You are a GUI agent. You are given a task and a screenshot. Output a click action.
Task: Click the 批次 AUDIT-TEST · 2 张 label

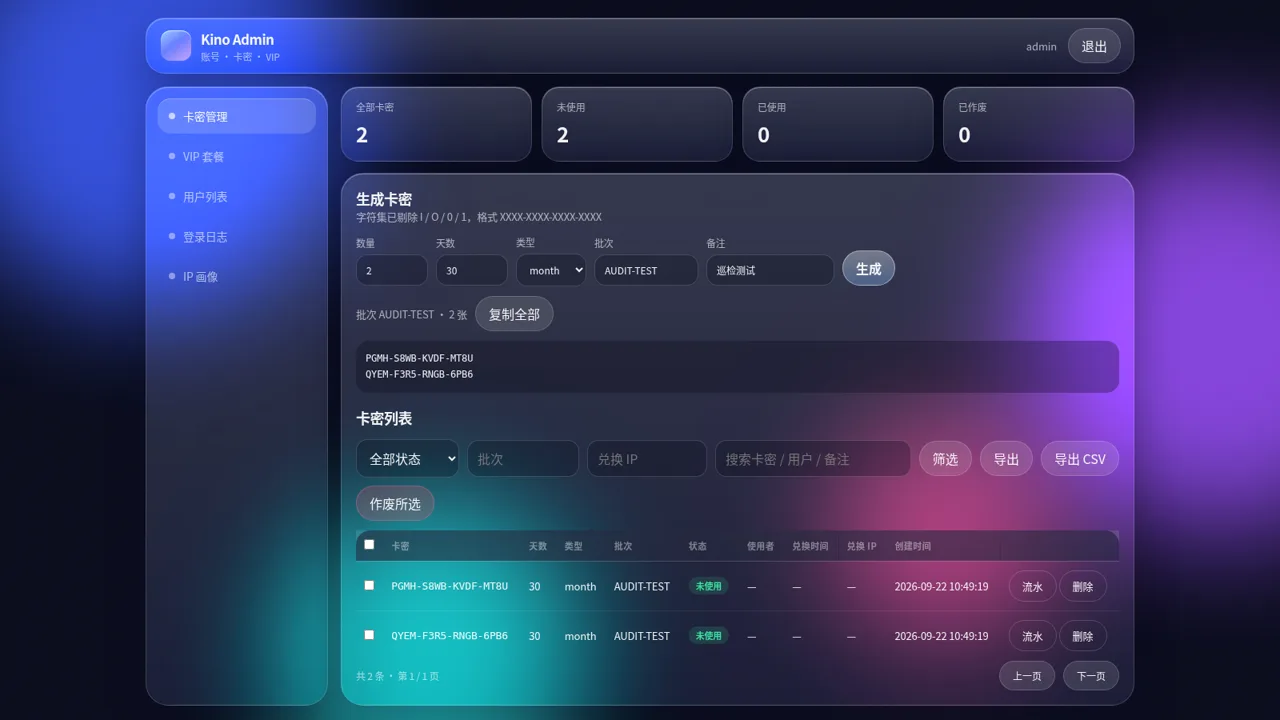[411, 314]
